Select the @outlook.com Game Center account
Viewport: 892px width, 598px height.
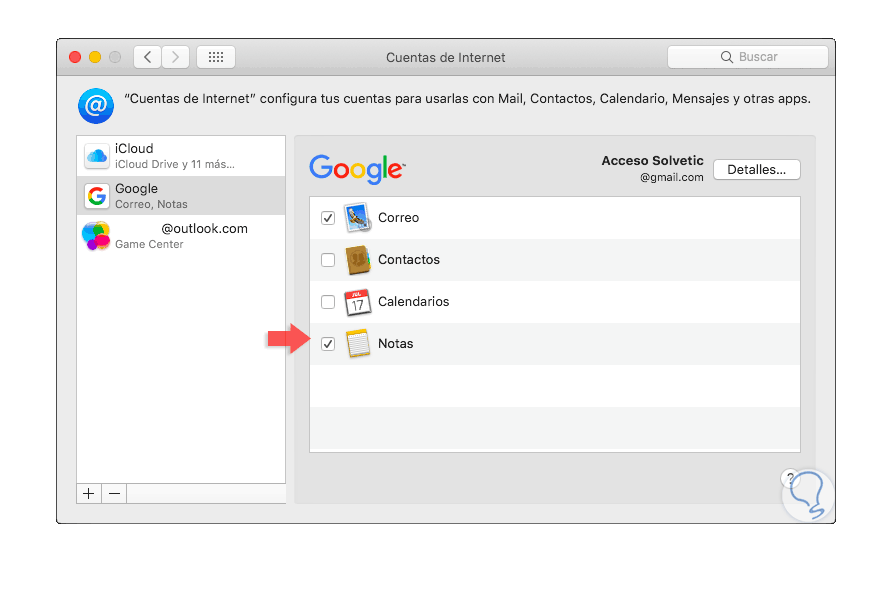(x=181, y=236)
